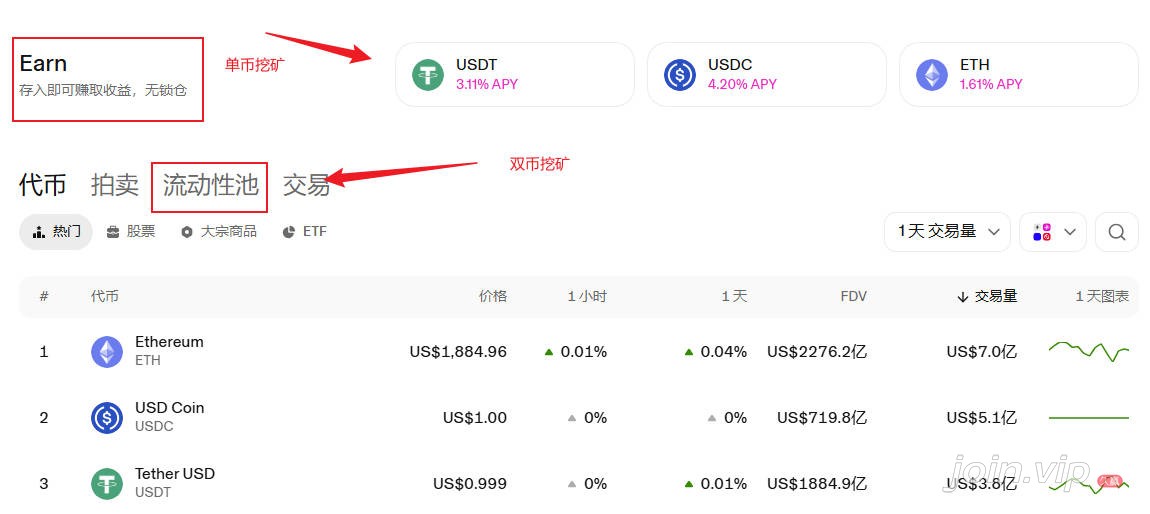The height and width of the screenshot is (514, 1150).
Task: Select the 大宗商品 category filter
Action: (219, 232)
